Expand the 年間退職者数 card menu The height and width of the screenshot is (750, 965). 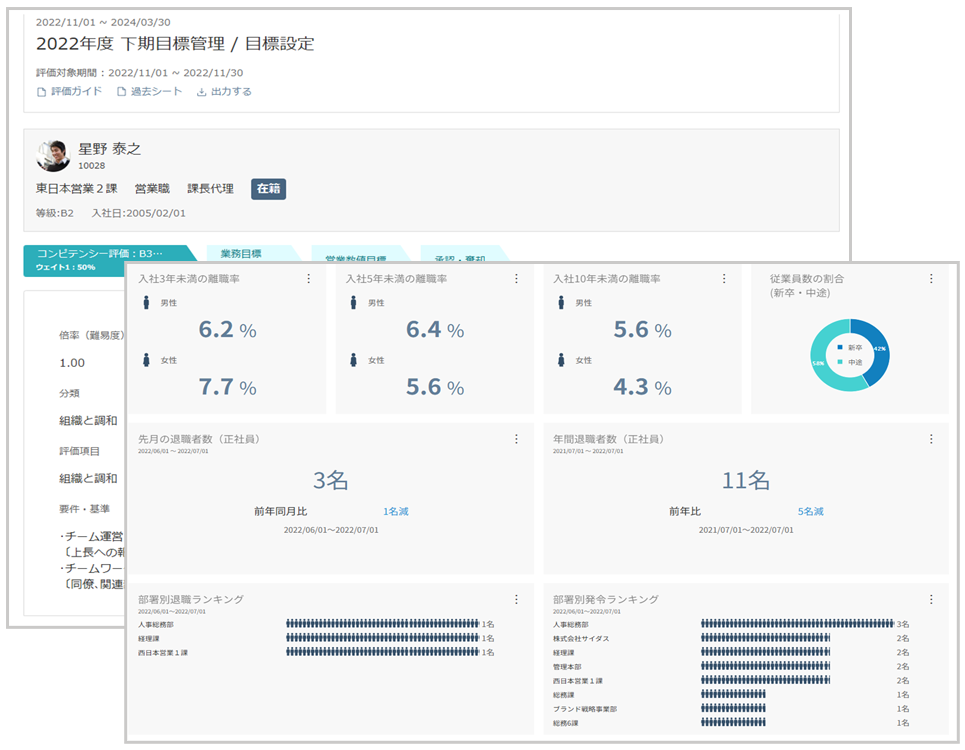point(931,439)
